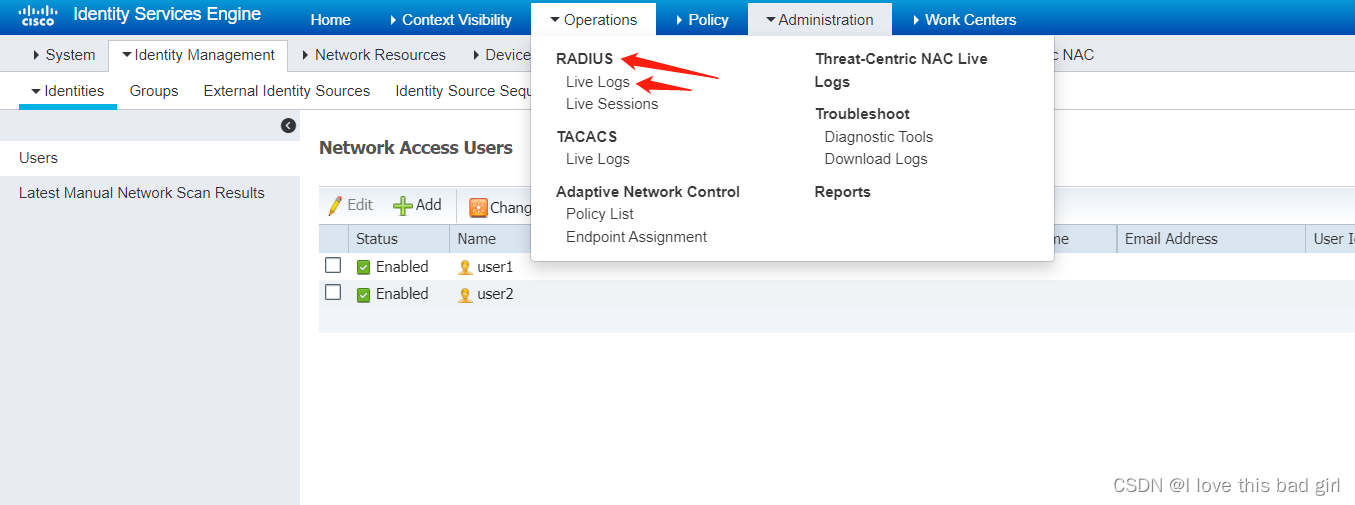Open Download Logs under Troubleshoot

876,159
